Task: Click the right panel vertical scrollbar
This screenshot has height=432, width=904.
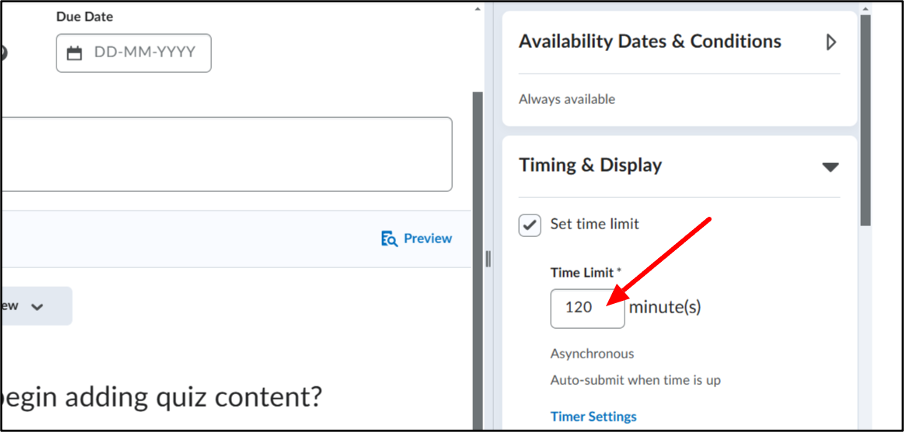Action: (x=865, y=121)
